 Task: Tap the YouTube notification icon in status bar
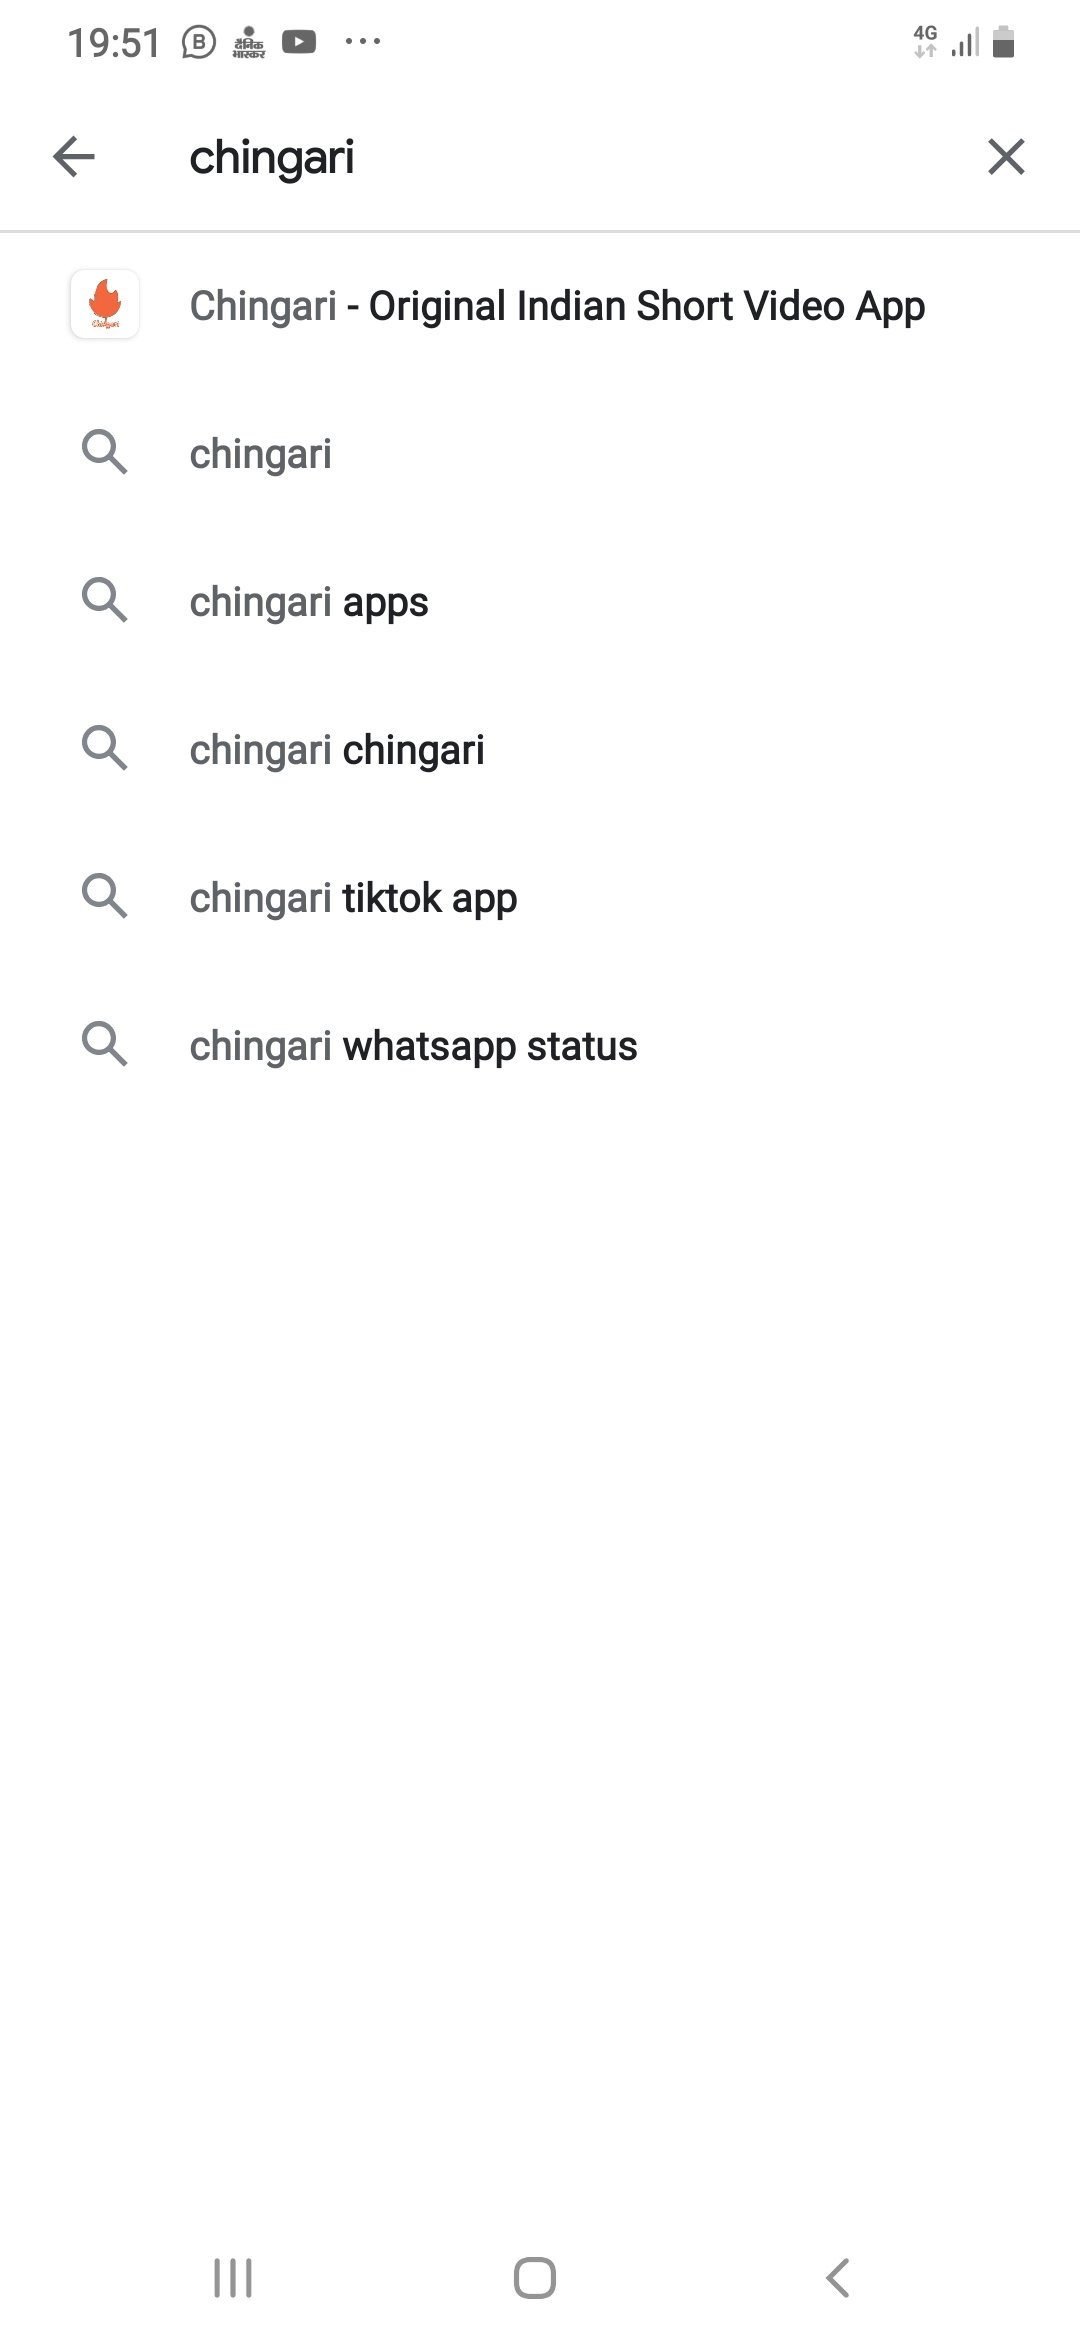click(x=299, y=42)
